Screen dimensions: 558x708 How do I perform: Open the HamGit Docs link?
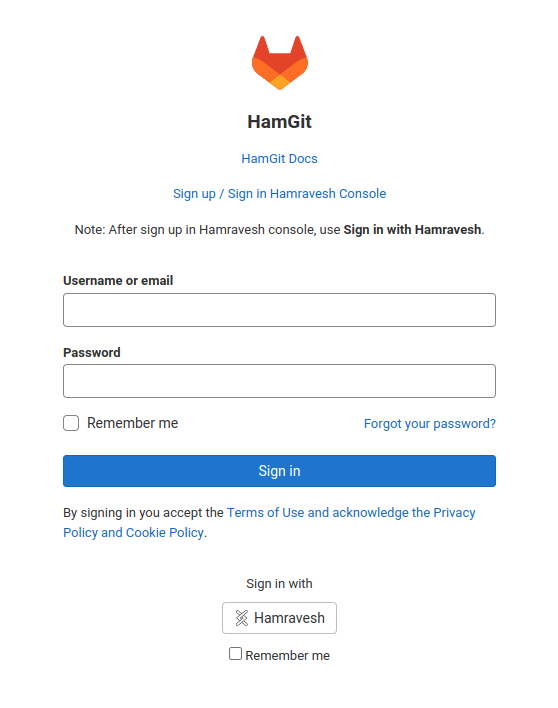pos(279,158)
